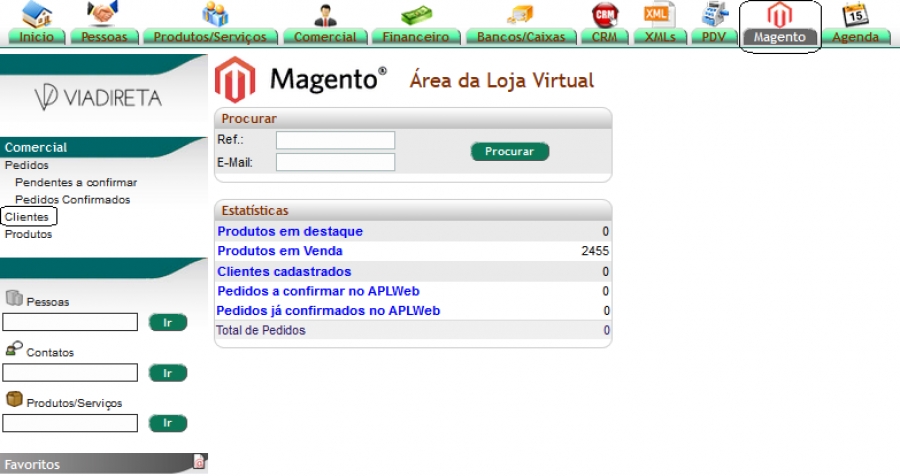Open Produtos em Venda link
This screenshot has width=900, height=476.
point(280,251)
